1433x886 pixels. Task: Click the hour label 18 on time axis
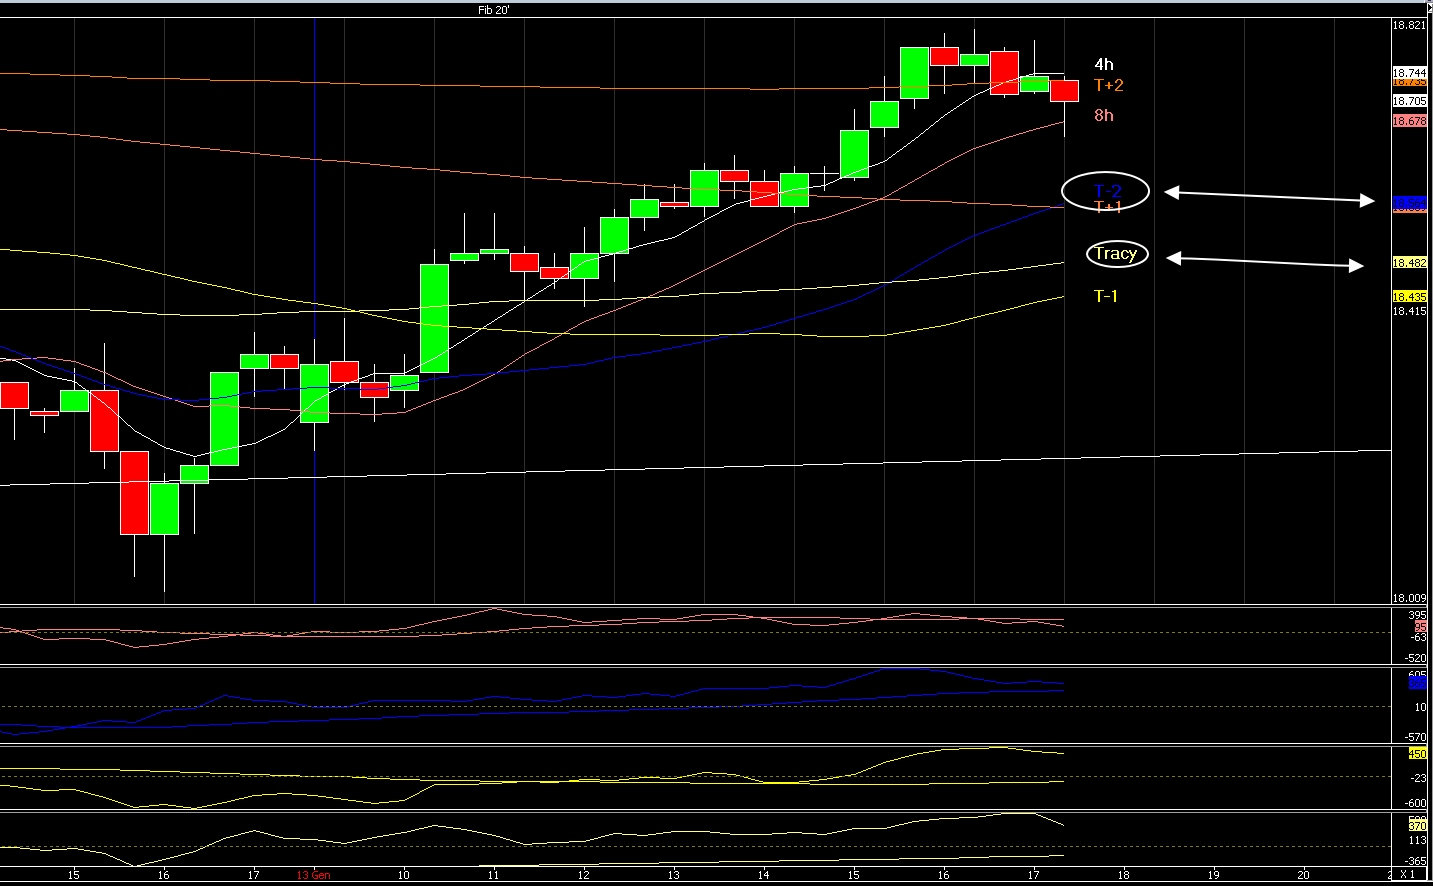[x=1124, y=875]
